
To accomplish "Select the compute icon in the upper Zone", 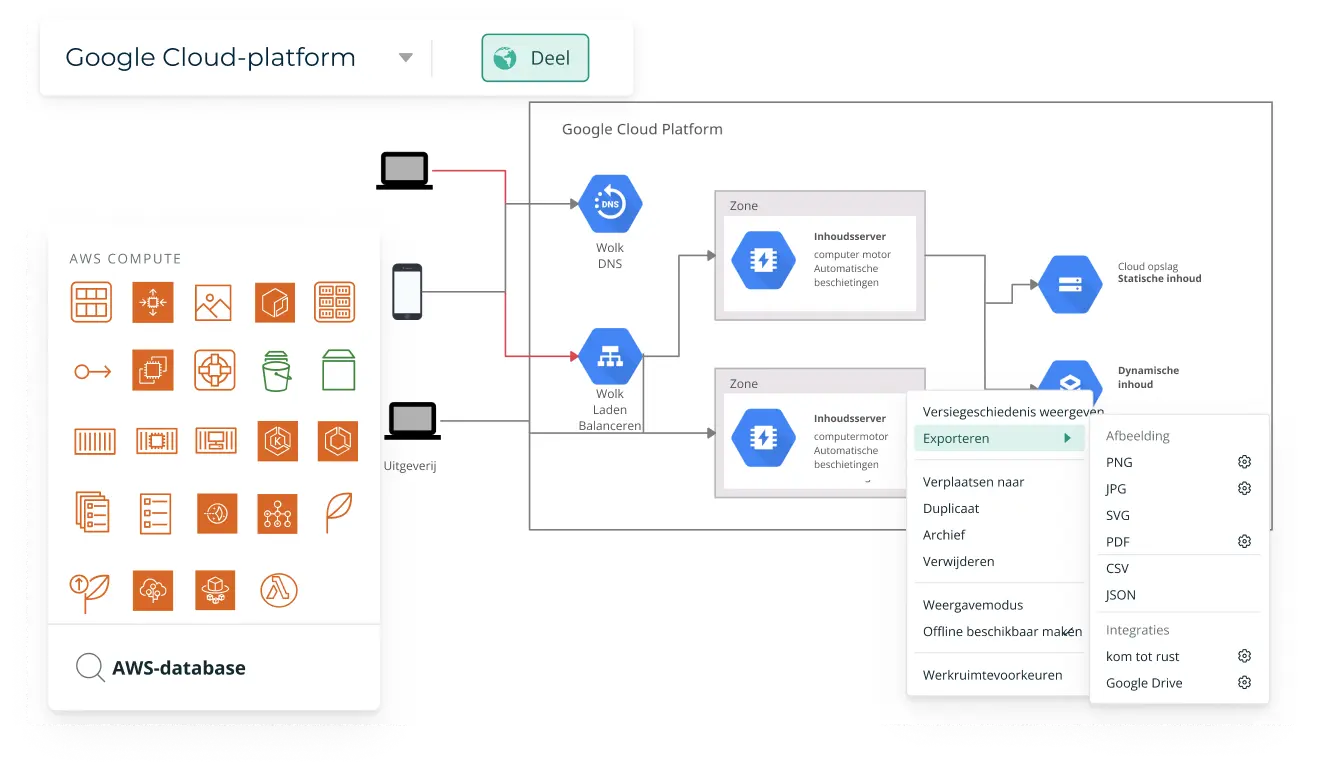I will pos(763,260).
